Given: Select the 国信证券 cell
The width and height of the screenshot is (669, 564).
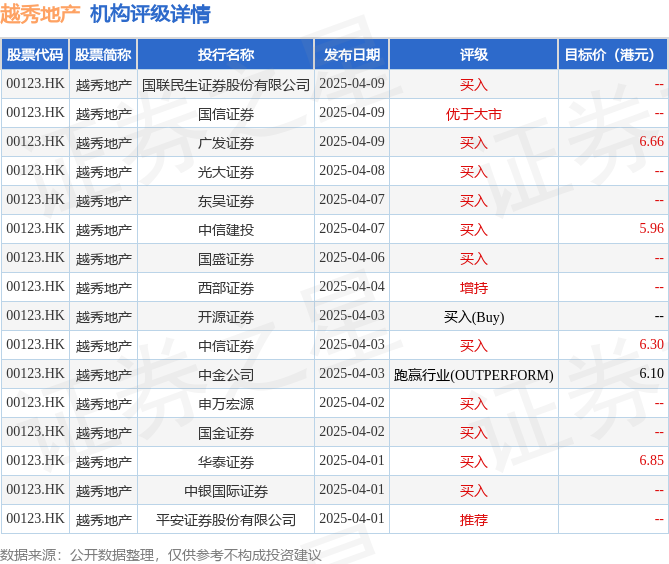Looking at the screenshot, I should pos(226,113).
